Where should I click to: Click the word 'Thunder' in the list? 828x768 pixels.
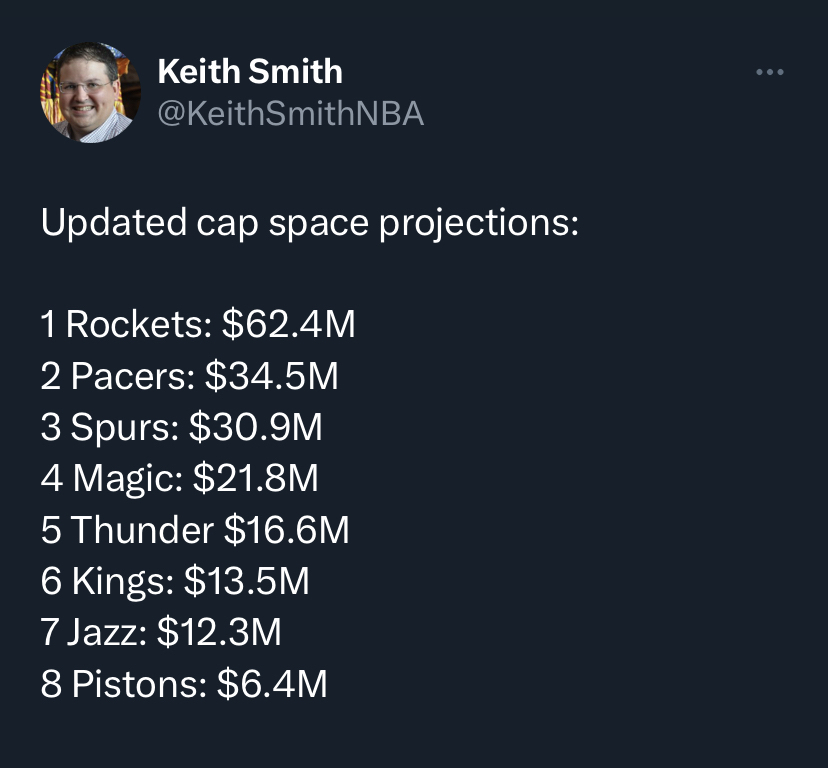pos(142,530)
